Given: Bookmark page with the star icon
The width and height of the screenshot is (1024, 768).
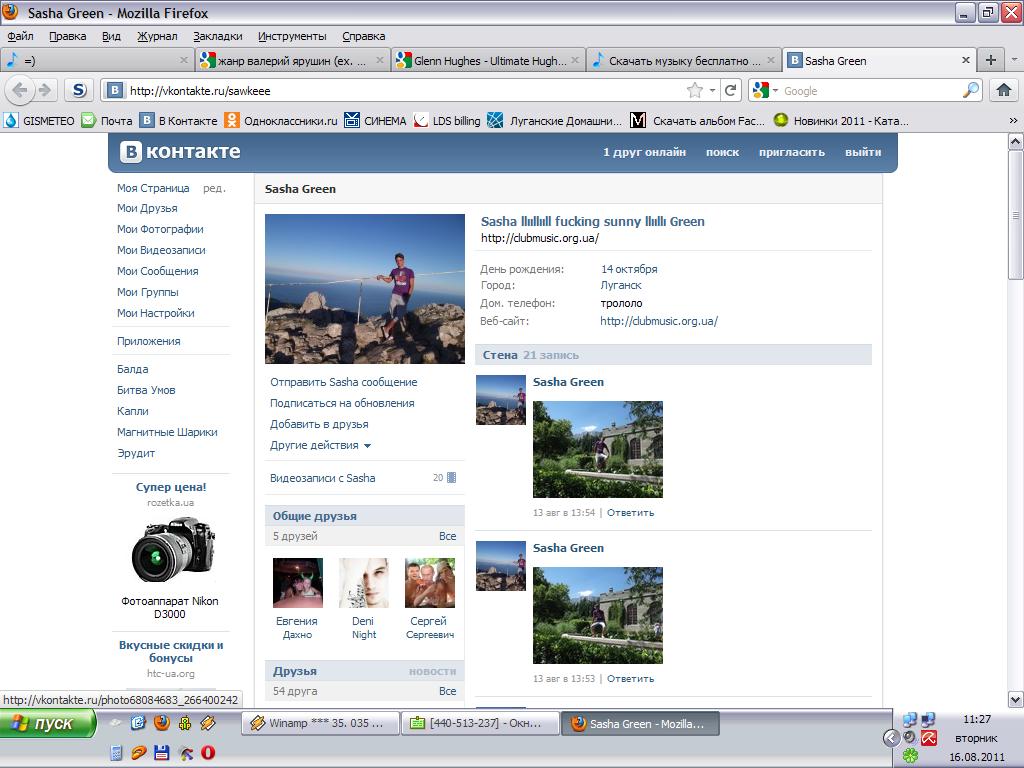Looking at the screenshot, I should pyautogui.click(x=695, y=90).
